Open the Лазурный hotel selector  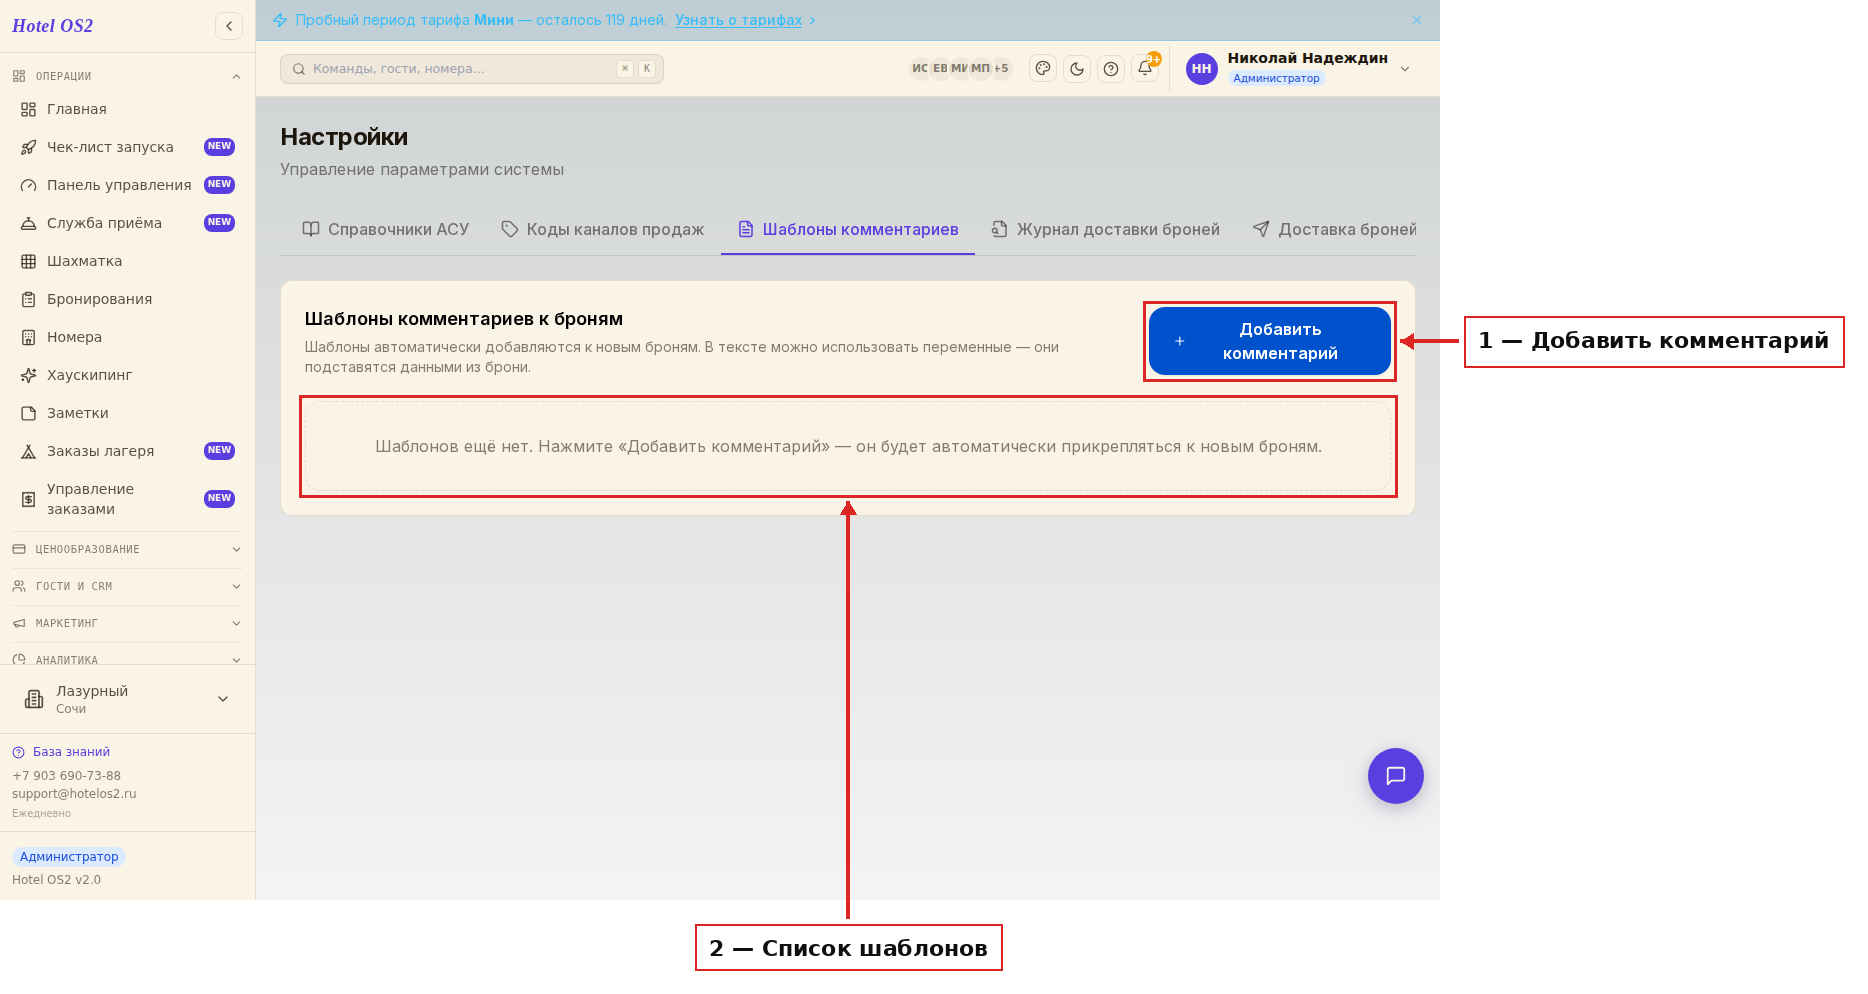click(127, 699)
